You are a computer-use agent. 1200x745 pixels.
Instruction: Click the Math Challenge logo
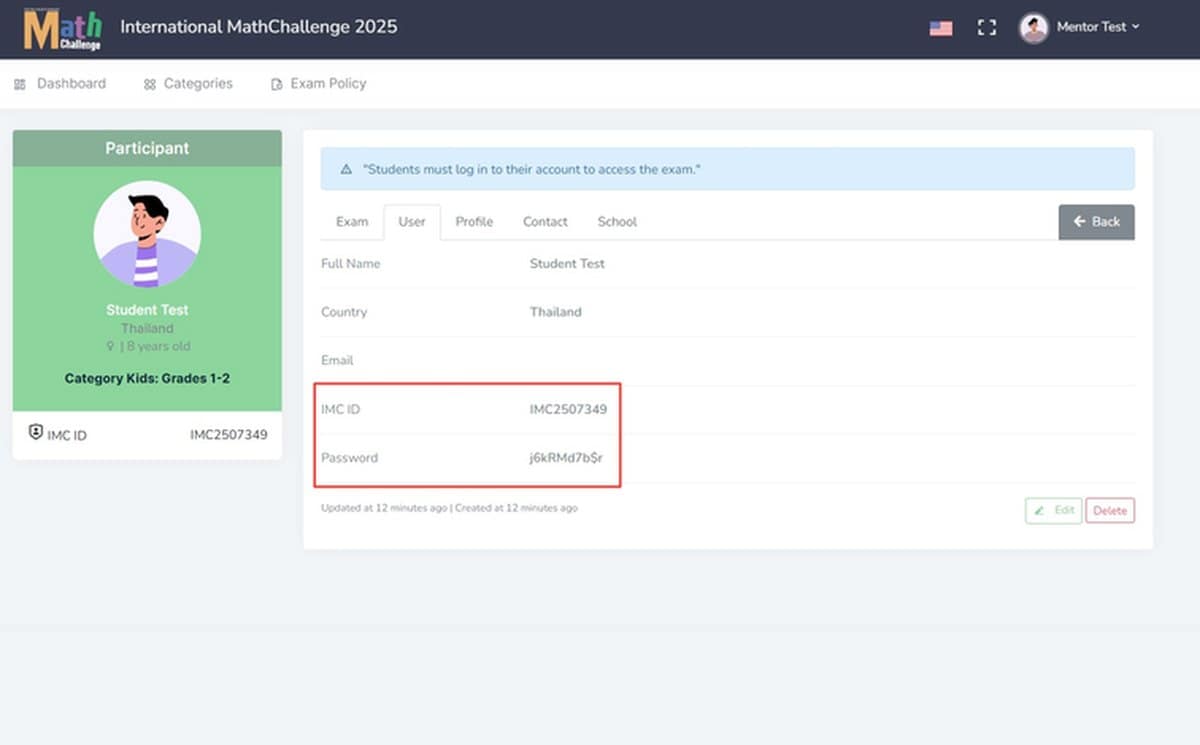tap(63, 29)
